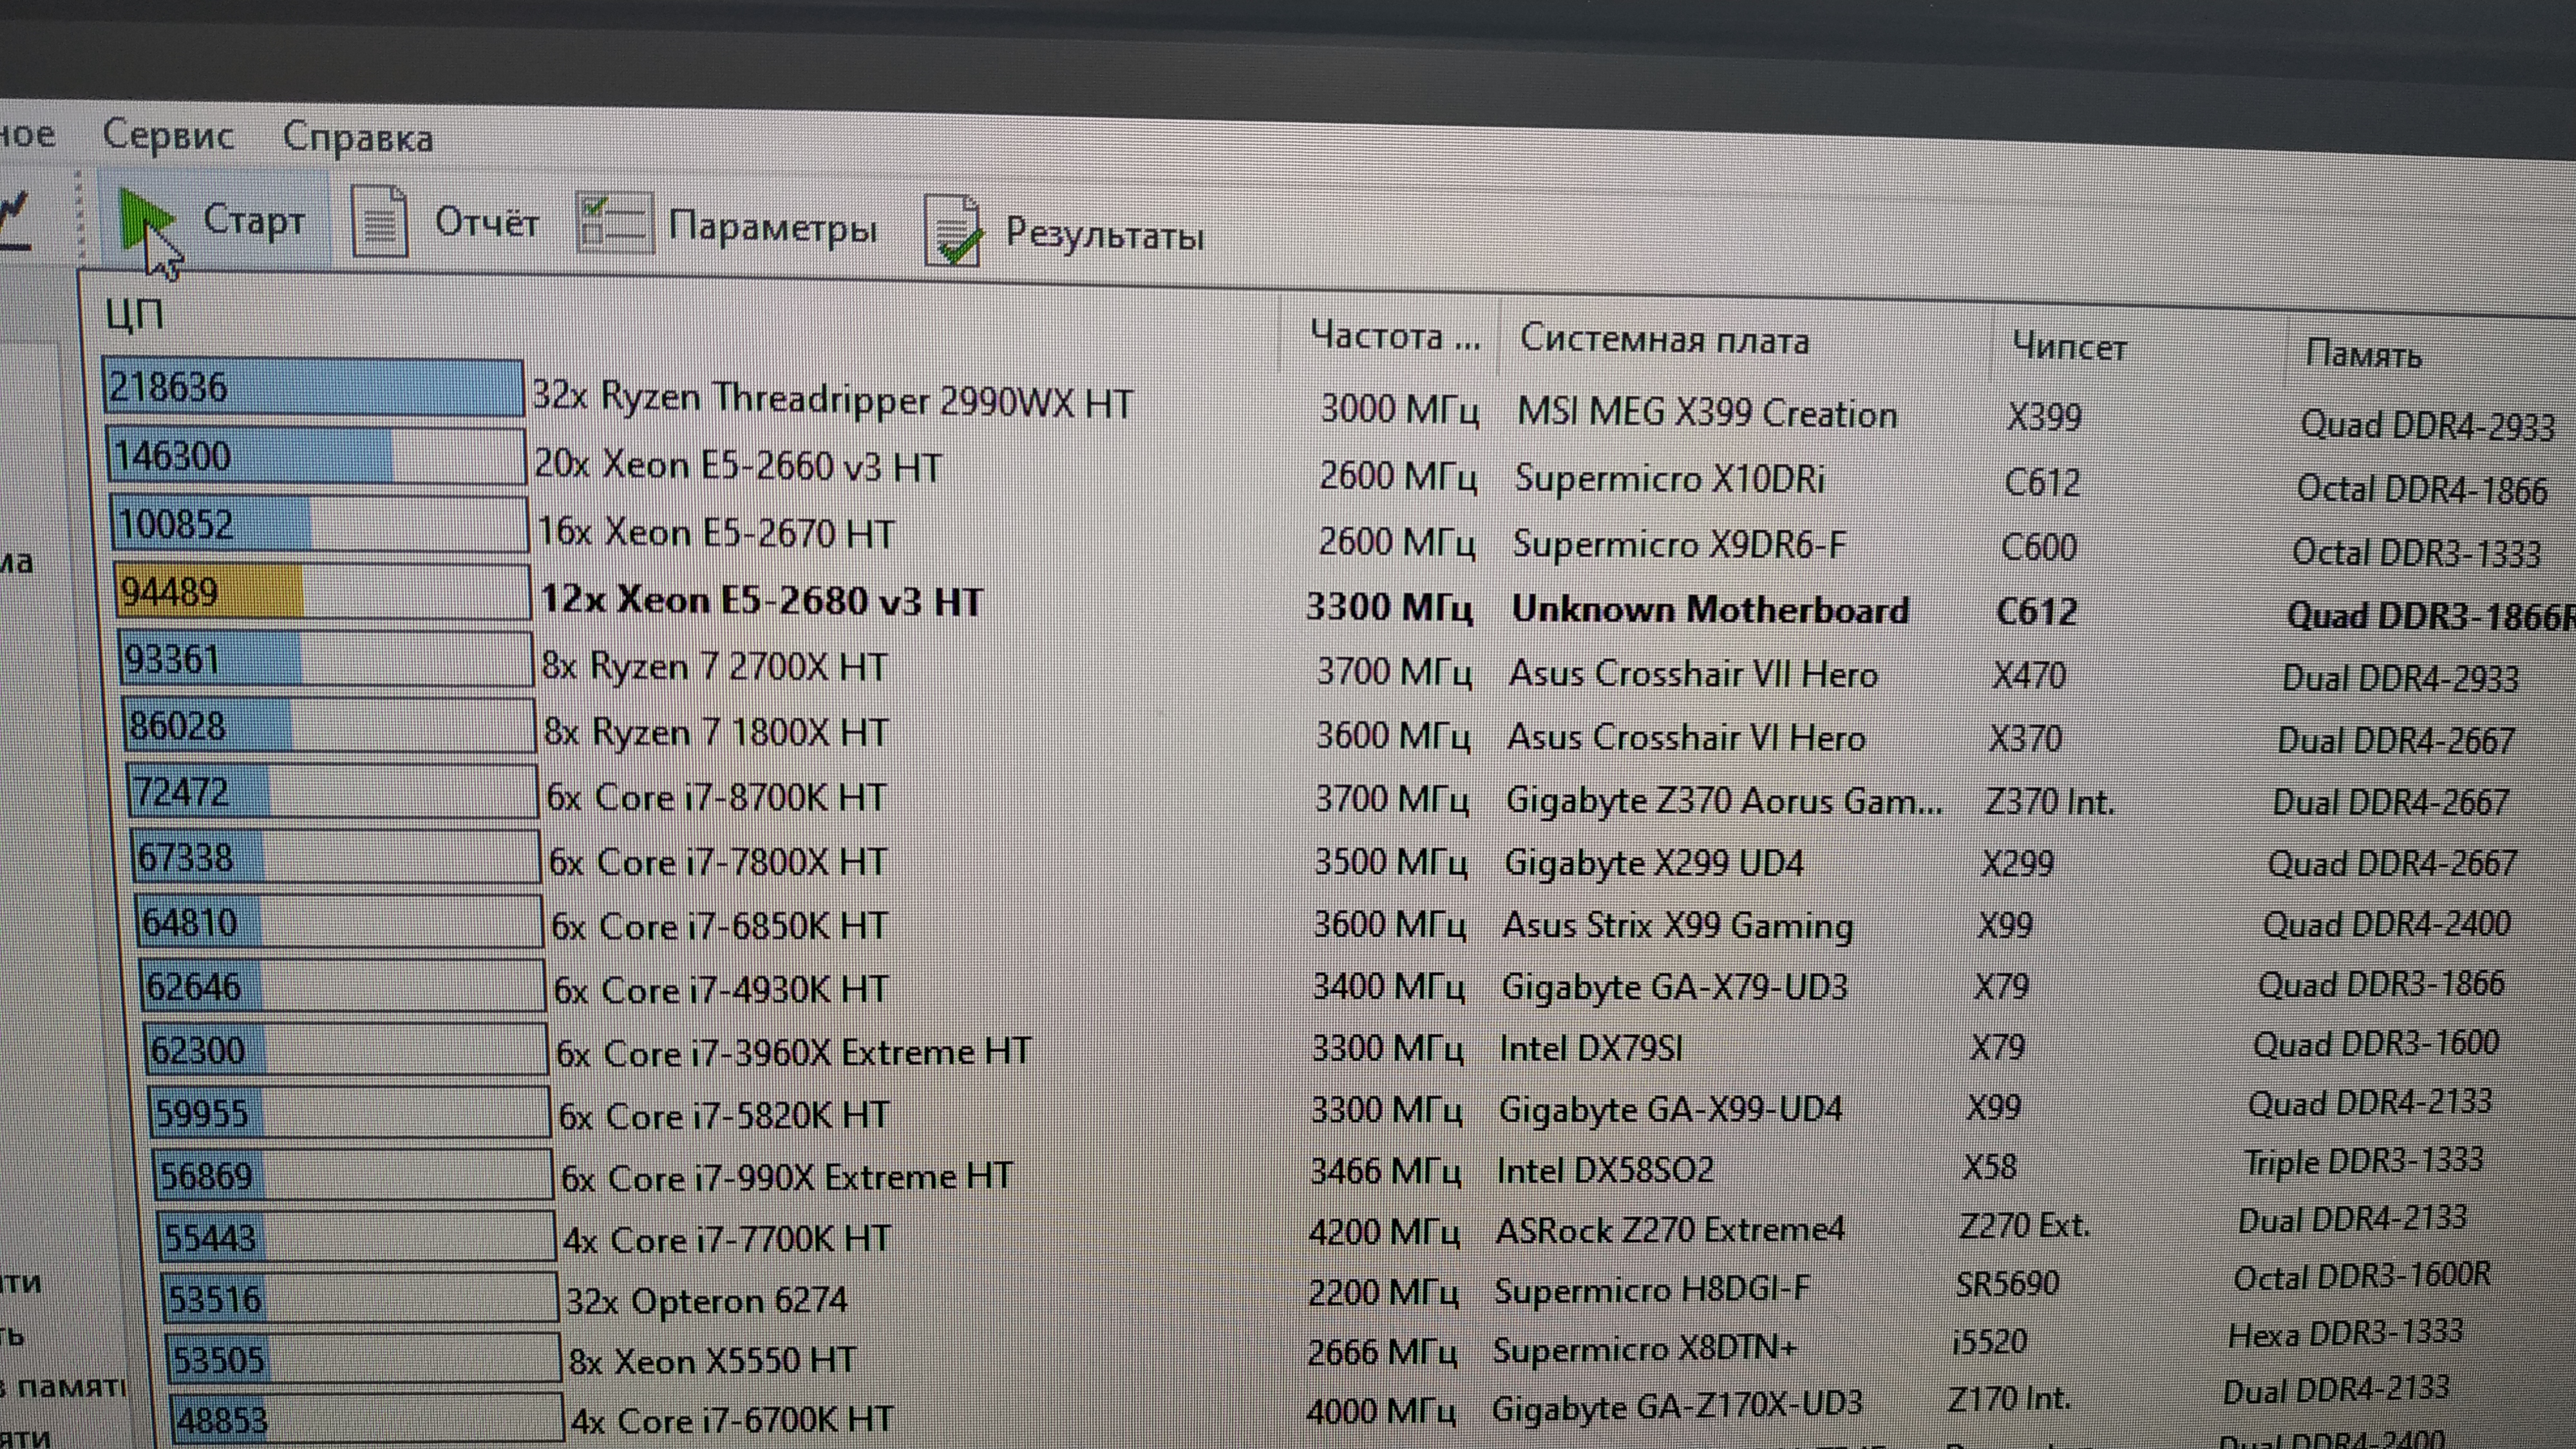
Task: Select the Ryzen Threadripper 2990WX row
Action: 832,400
